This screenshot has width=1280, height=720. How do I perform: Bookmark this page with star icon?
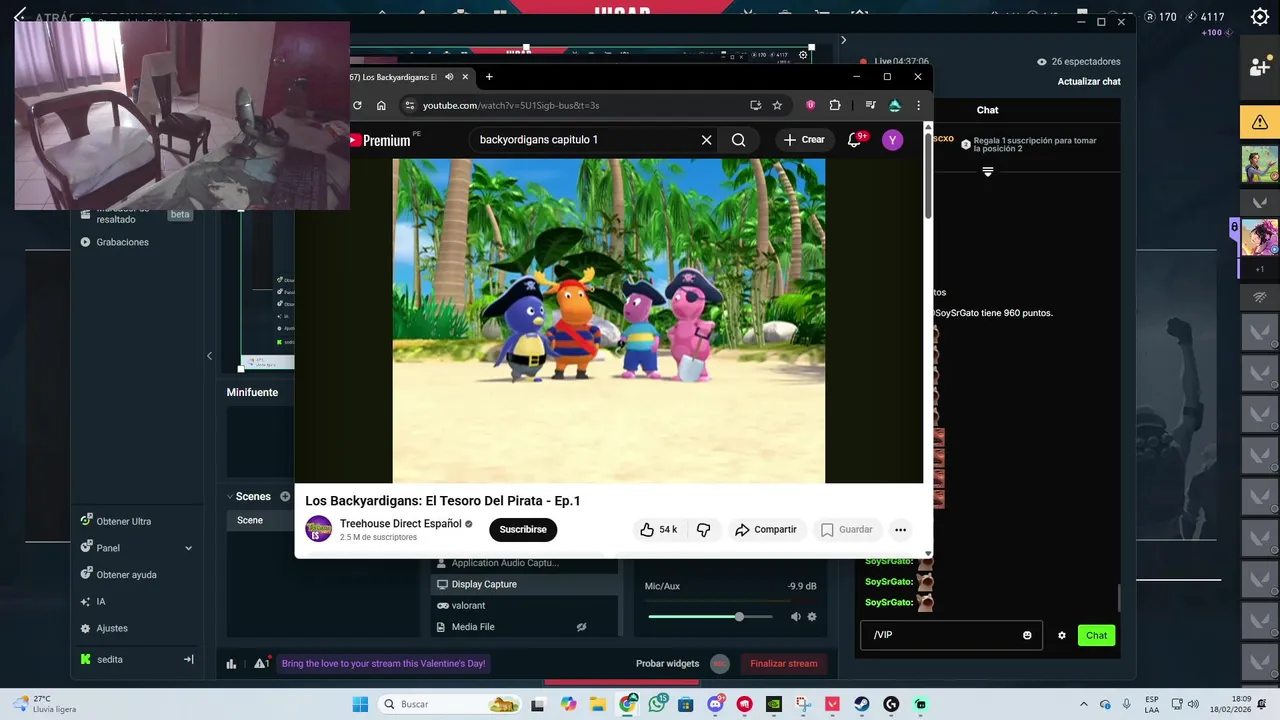[x=777, y=105]
